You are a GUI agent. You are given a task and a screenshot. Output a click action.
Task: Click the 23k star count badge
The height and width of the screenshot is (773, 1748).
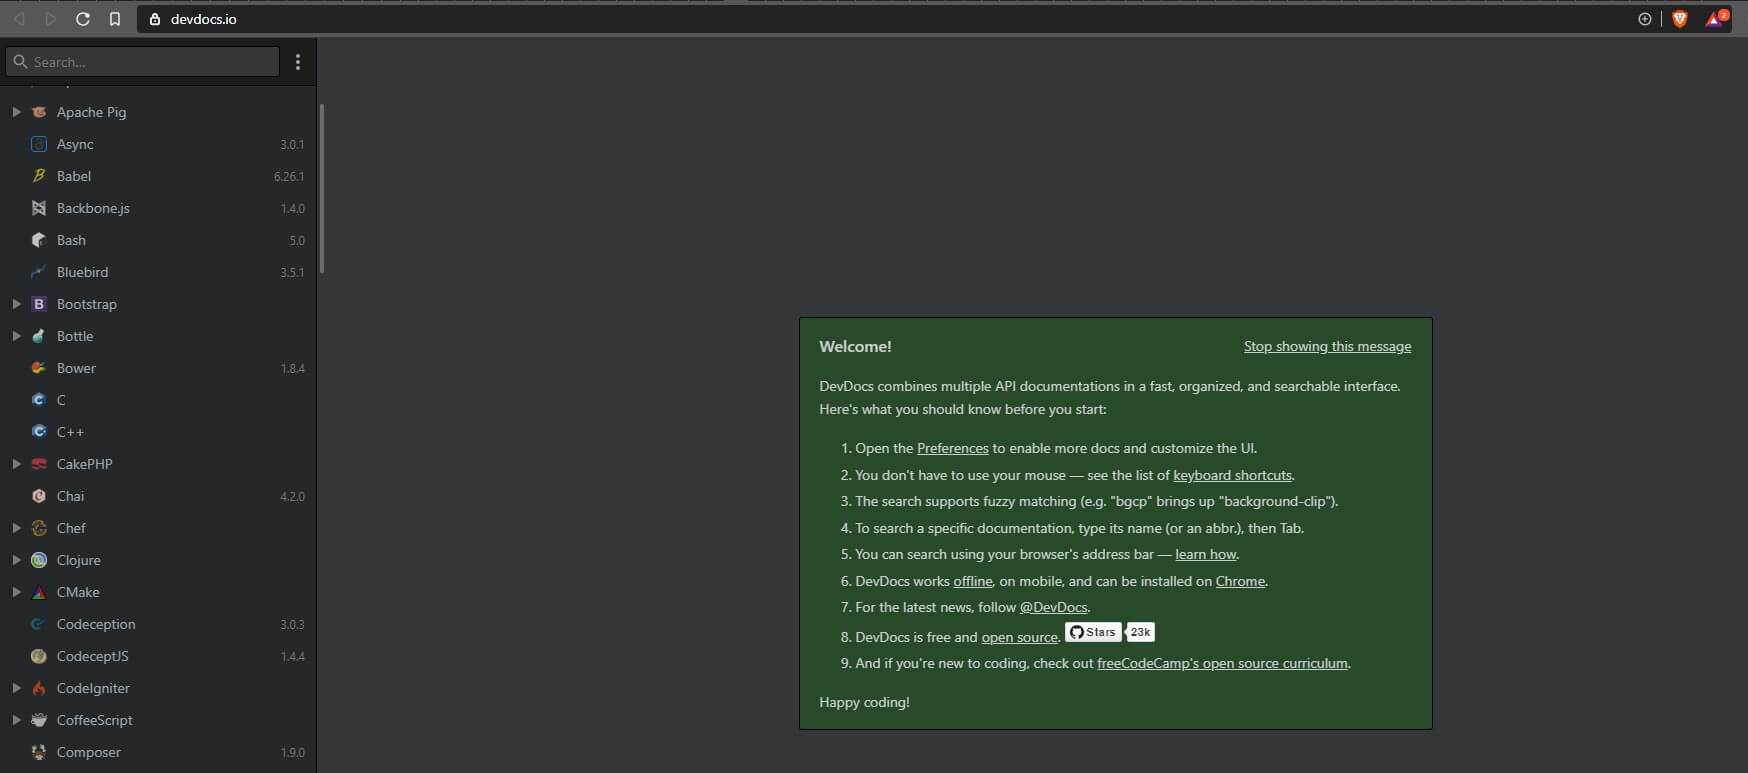1140,632
